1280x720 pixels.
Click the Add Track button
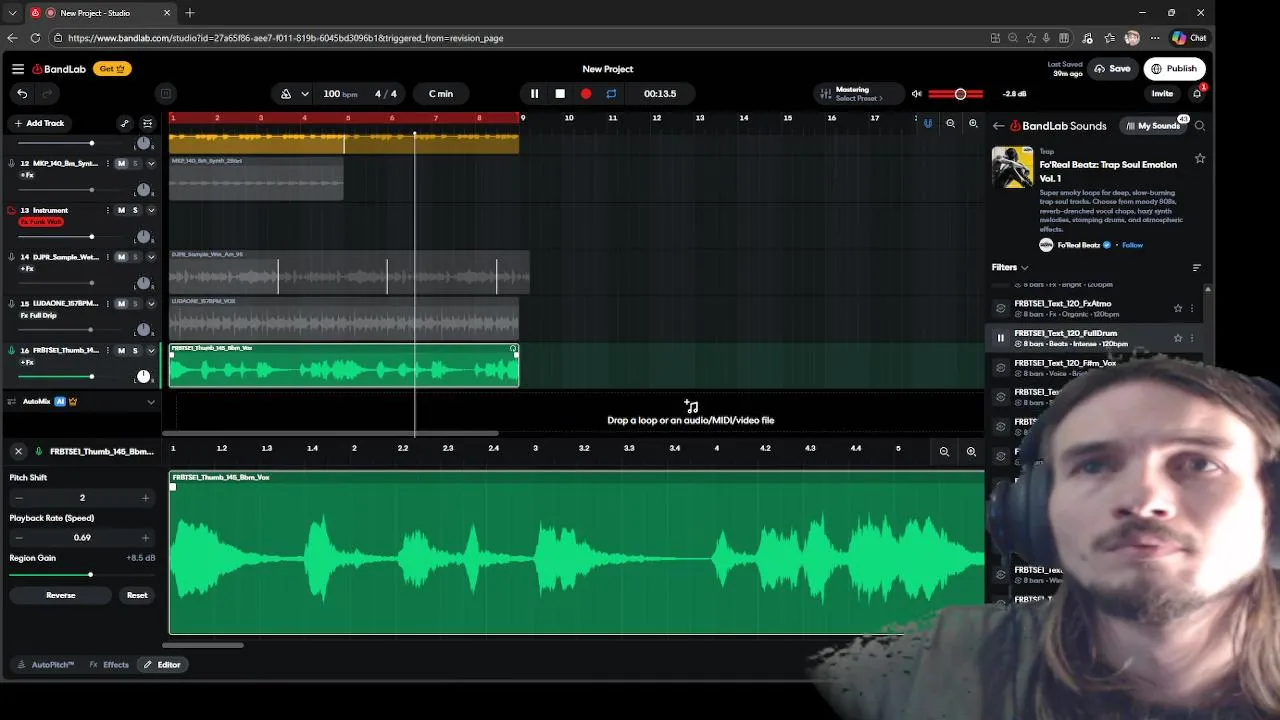point(38,124)
